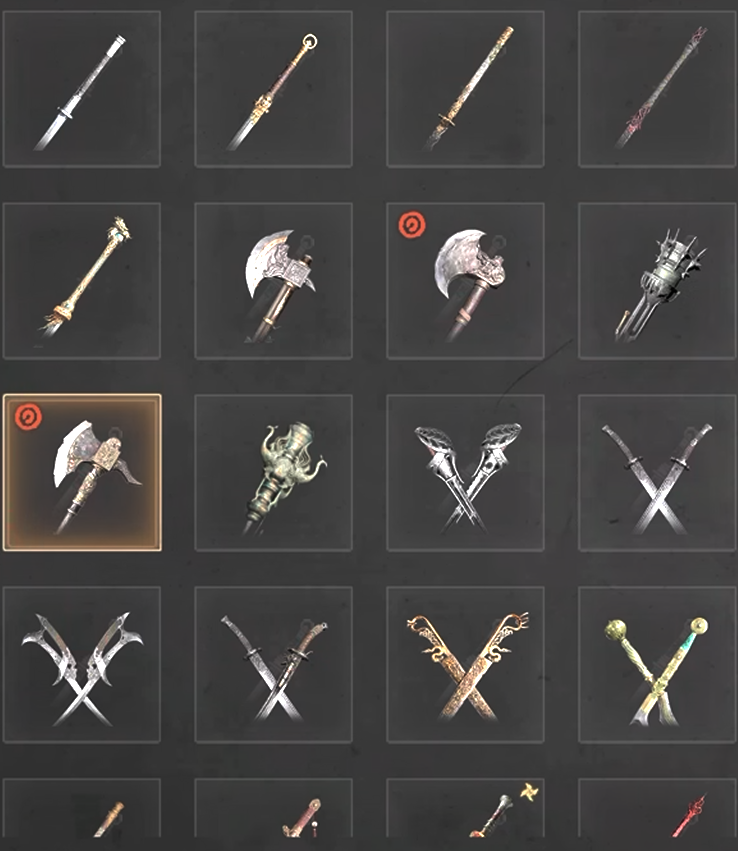Open the partially visible shuriken weapon slot
Image resolution: width=738 pixels, height=851 pixels.
pyautogui.click(x=466, y=808)
